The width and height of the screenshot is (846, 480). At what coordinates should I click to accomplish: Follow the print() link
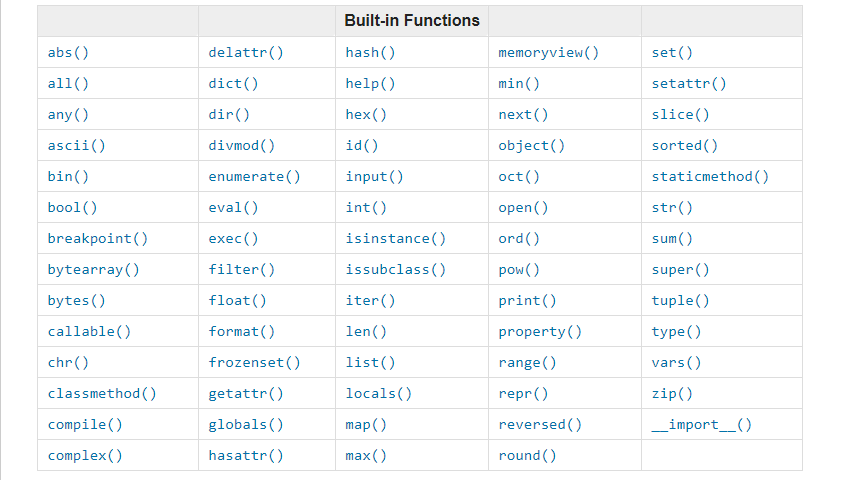pos(527,300)
